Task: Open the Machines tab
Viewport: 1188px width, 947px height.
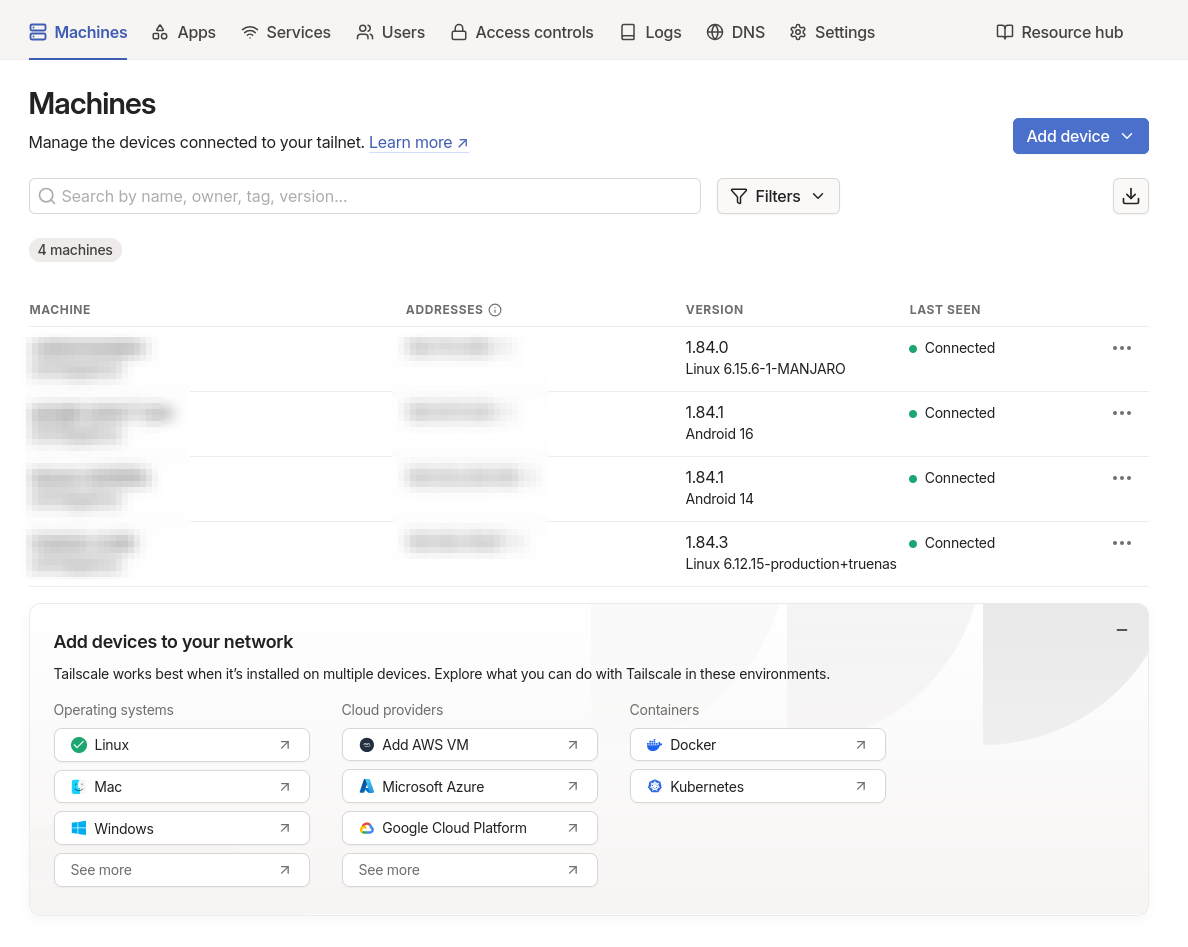Action: (x=78, y=33)
